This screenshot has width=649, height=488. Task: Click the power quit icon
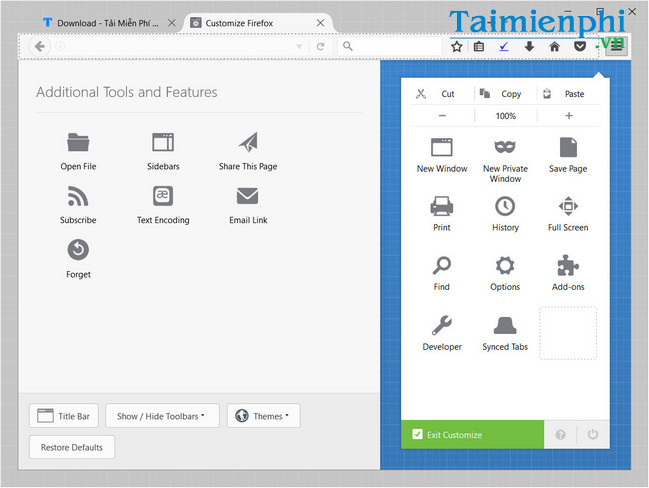tap(593, 434)
